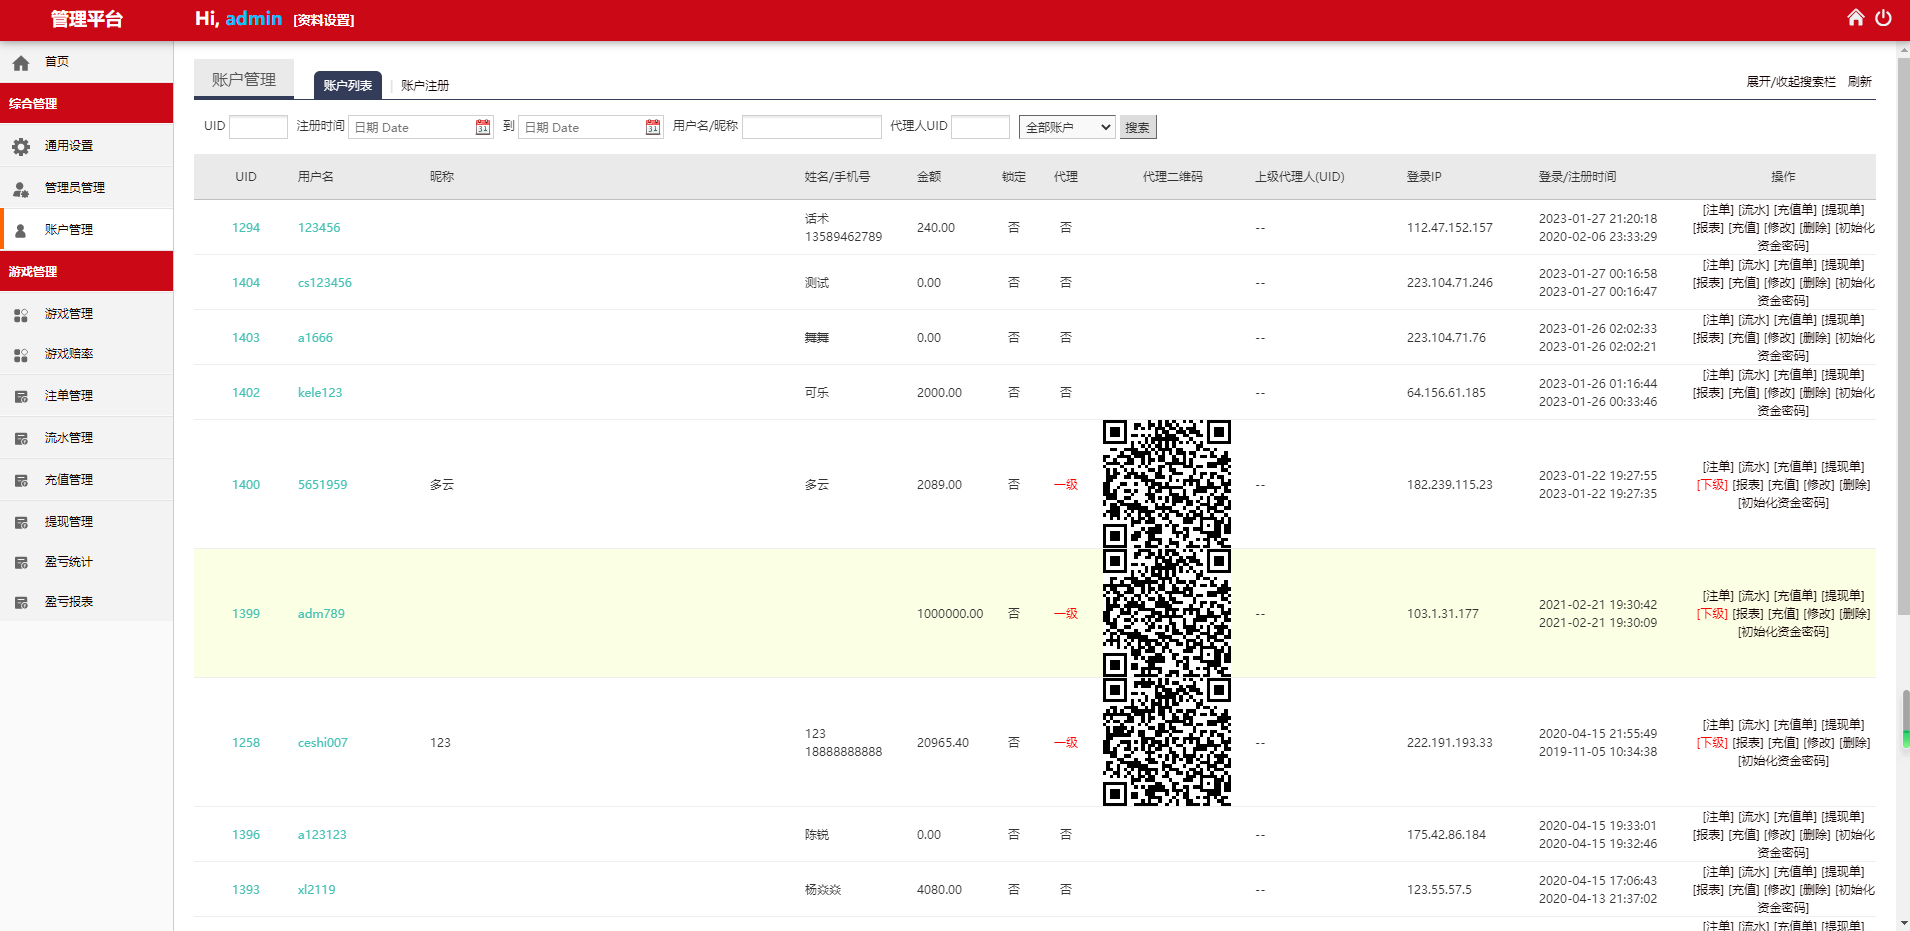Click [下级] for user 5651959
This screenshot has height=931, width=1910.
click(1712, 485)
